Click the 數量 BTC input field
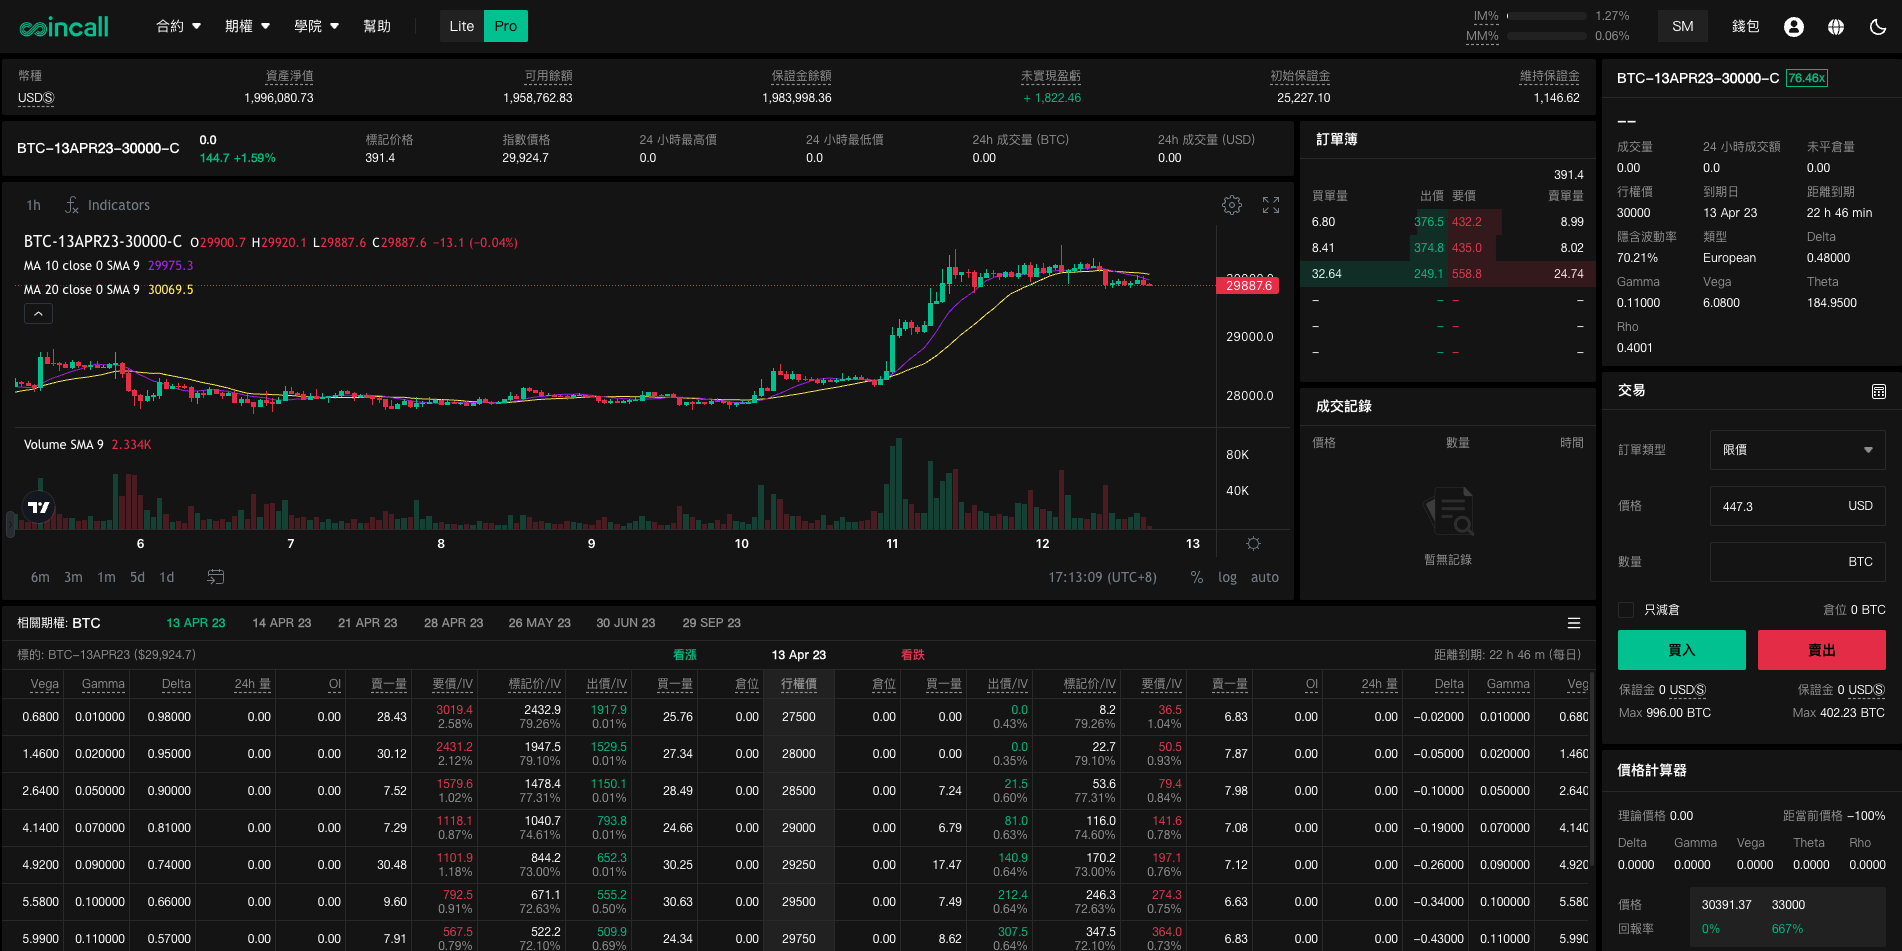Image resolution: width=1902 pixels, height=951 pixels. click(1798, 562)
